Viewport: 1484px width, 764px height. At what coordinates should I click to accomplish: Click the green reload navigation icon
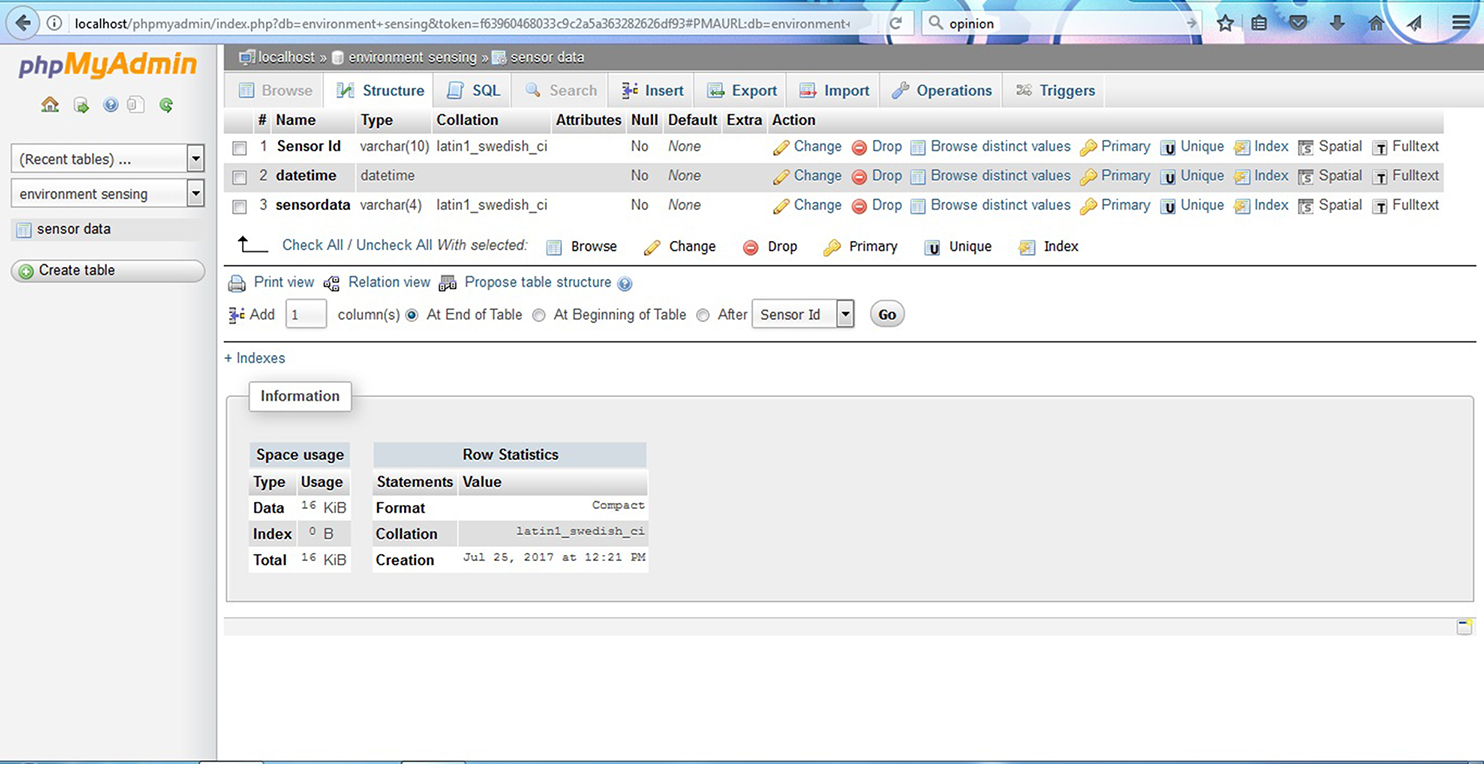point(166,105)
